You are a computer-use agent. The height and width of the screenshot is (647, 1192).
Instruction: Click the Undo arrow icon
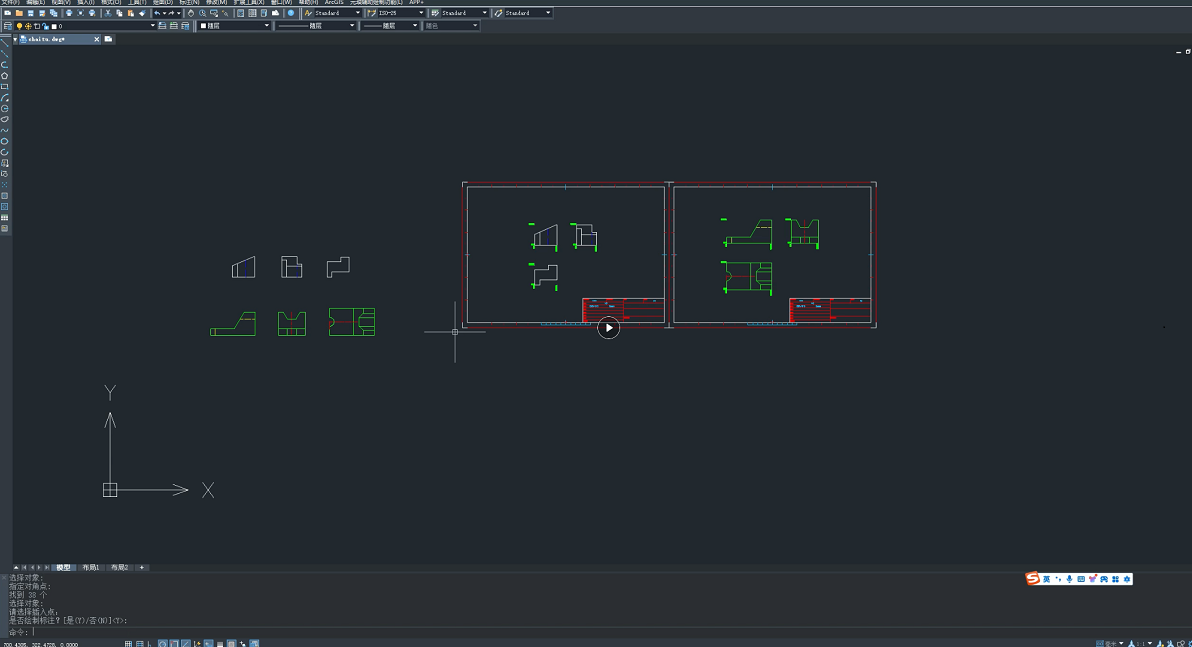pos(157,13)
